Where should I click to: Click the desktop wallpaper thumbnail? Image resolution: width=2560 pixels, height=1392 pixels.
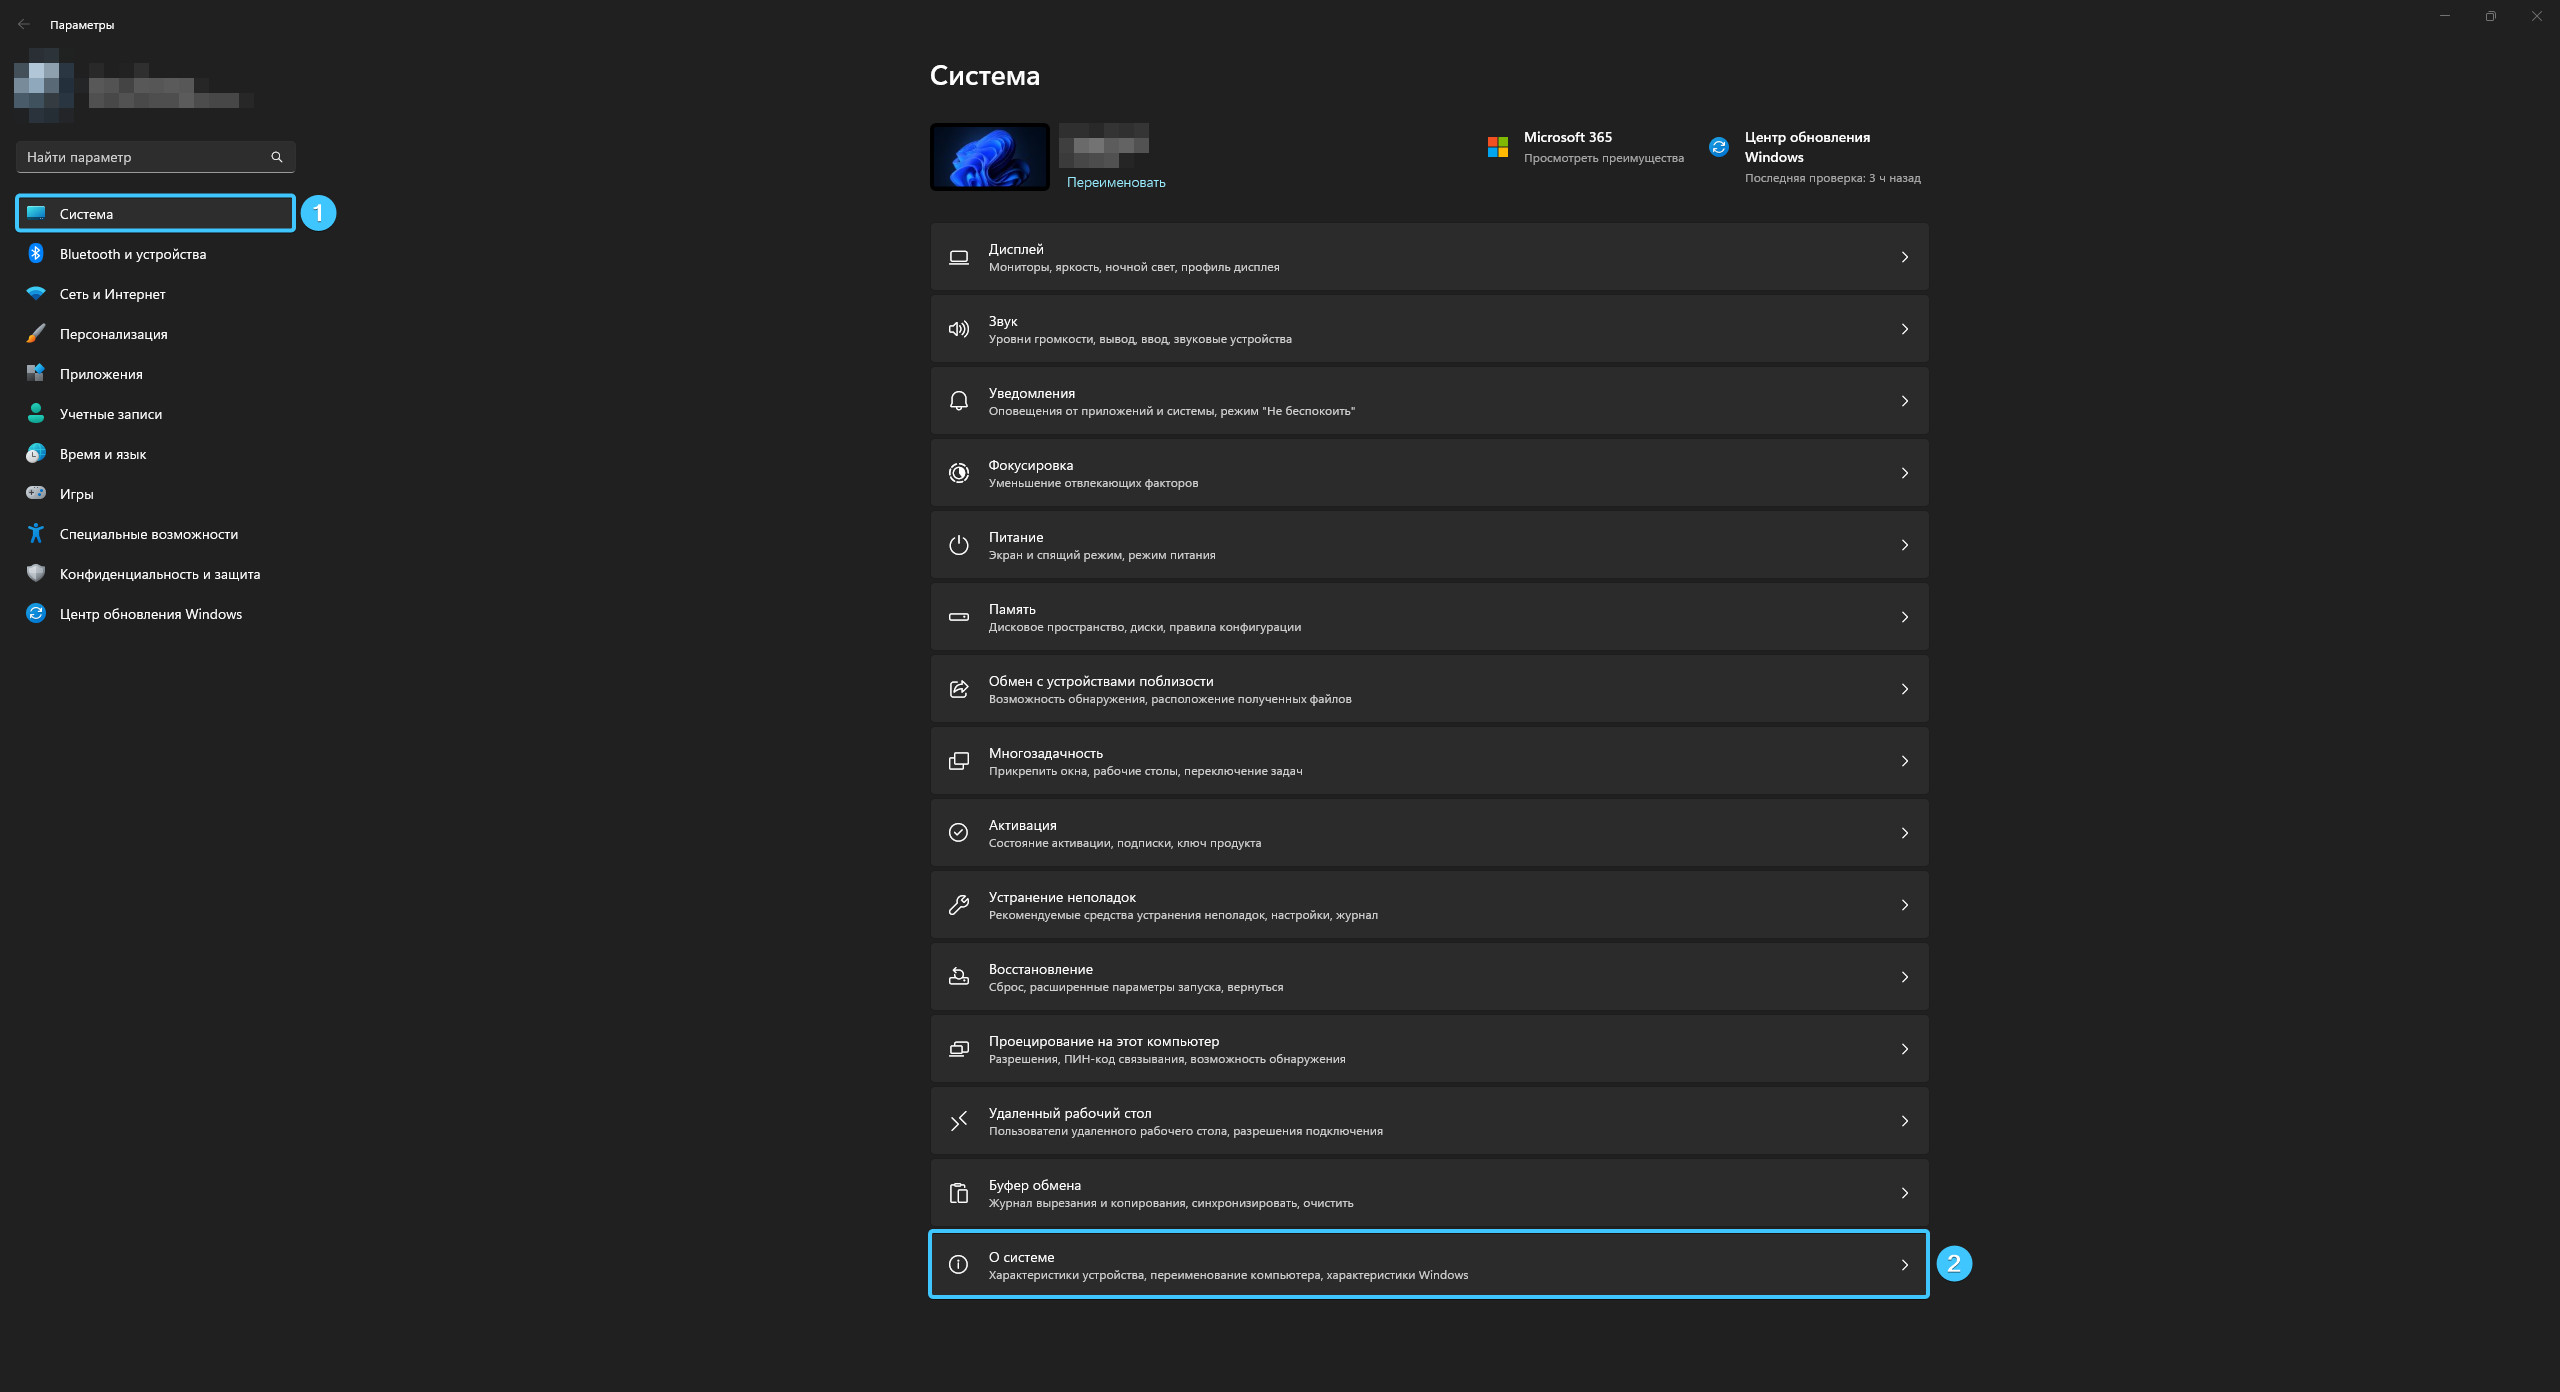pyautogui.click(x=990, y=157)
